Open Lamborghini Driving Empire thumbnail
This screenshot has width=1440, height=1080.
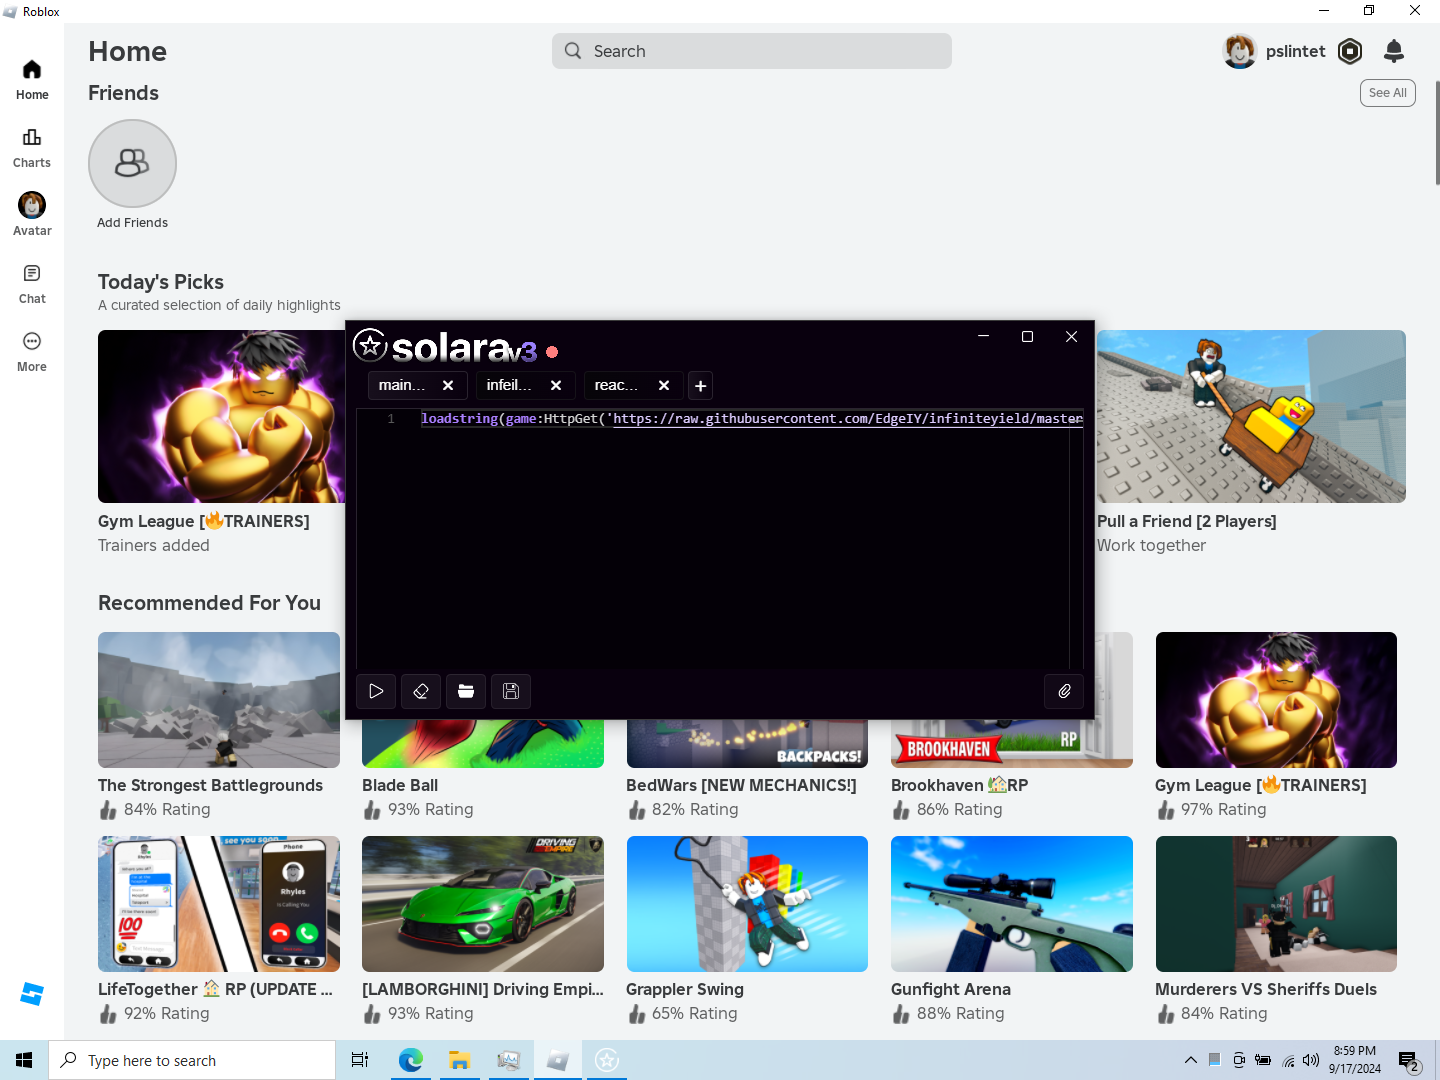tap(483, 904)
